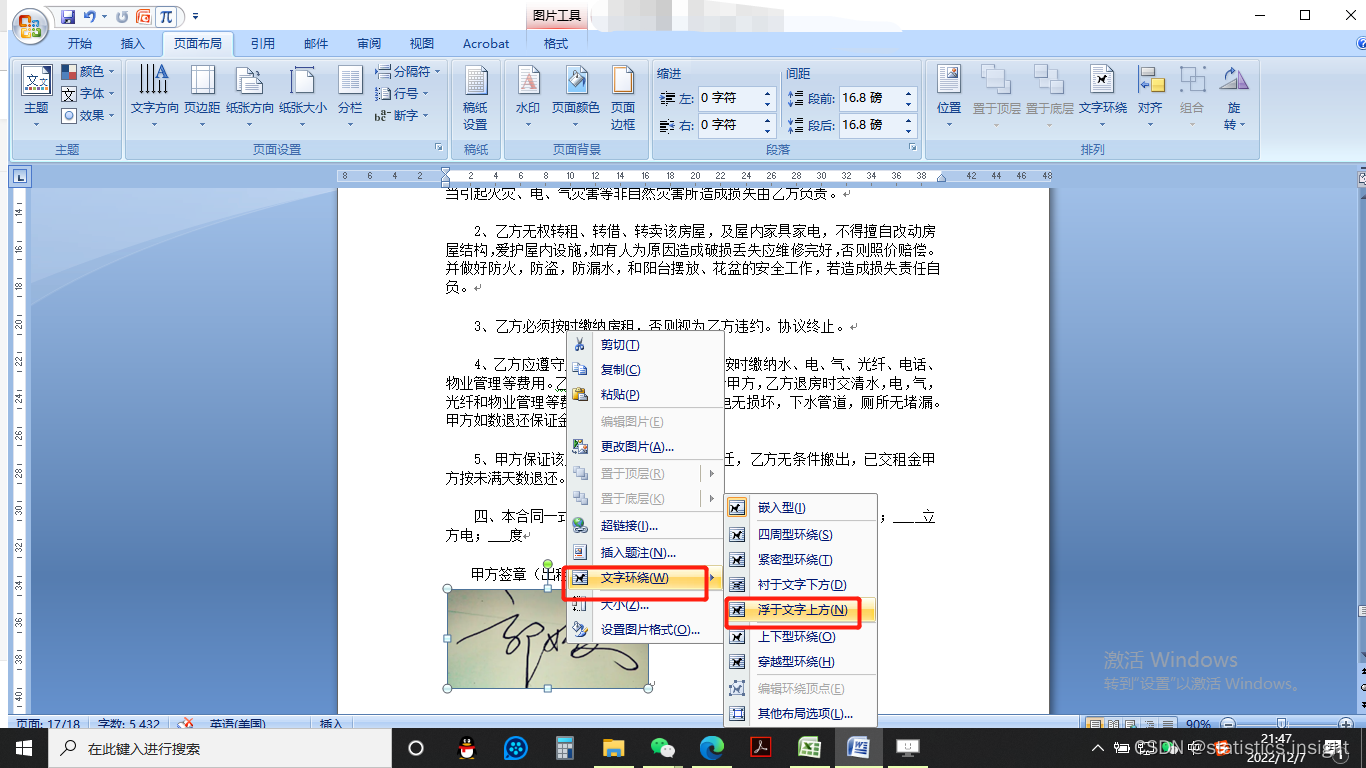Open the Picture Format (格式) tab
Image resolution: width=1366 pixels, height=768 pixels.
point(556,43)
